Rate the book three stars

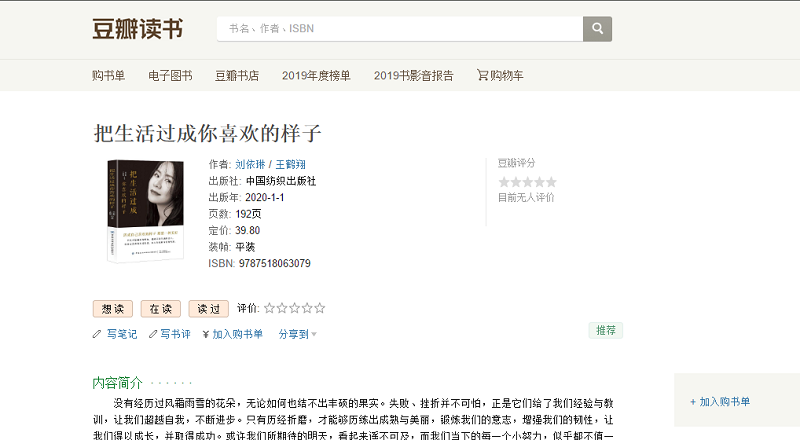pyautogui.click(x=294, y=308)
